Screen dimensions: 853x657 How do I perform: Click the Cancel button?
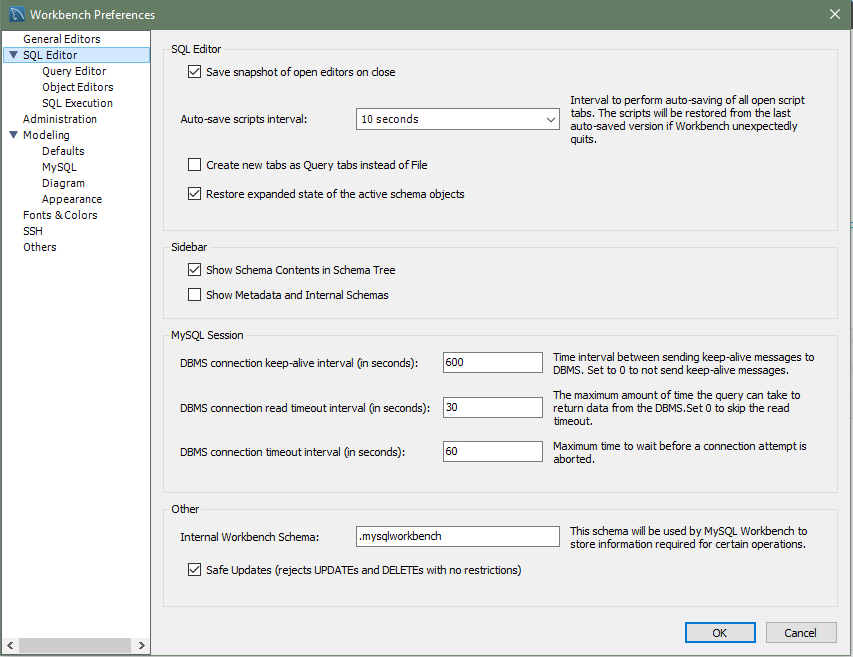click(800, 632)
